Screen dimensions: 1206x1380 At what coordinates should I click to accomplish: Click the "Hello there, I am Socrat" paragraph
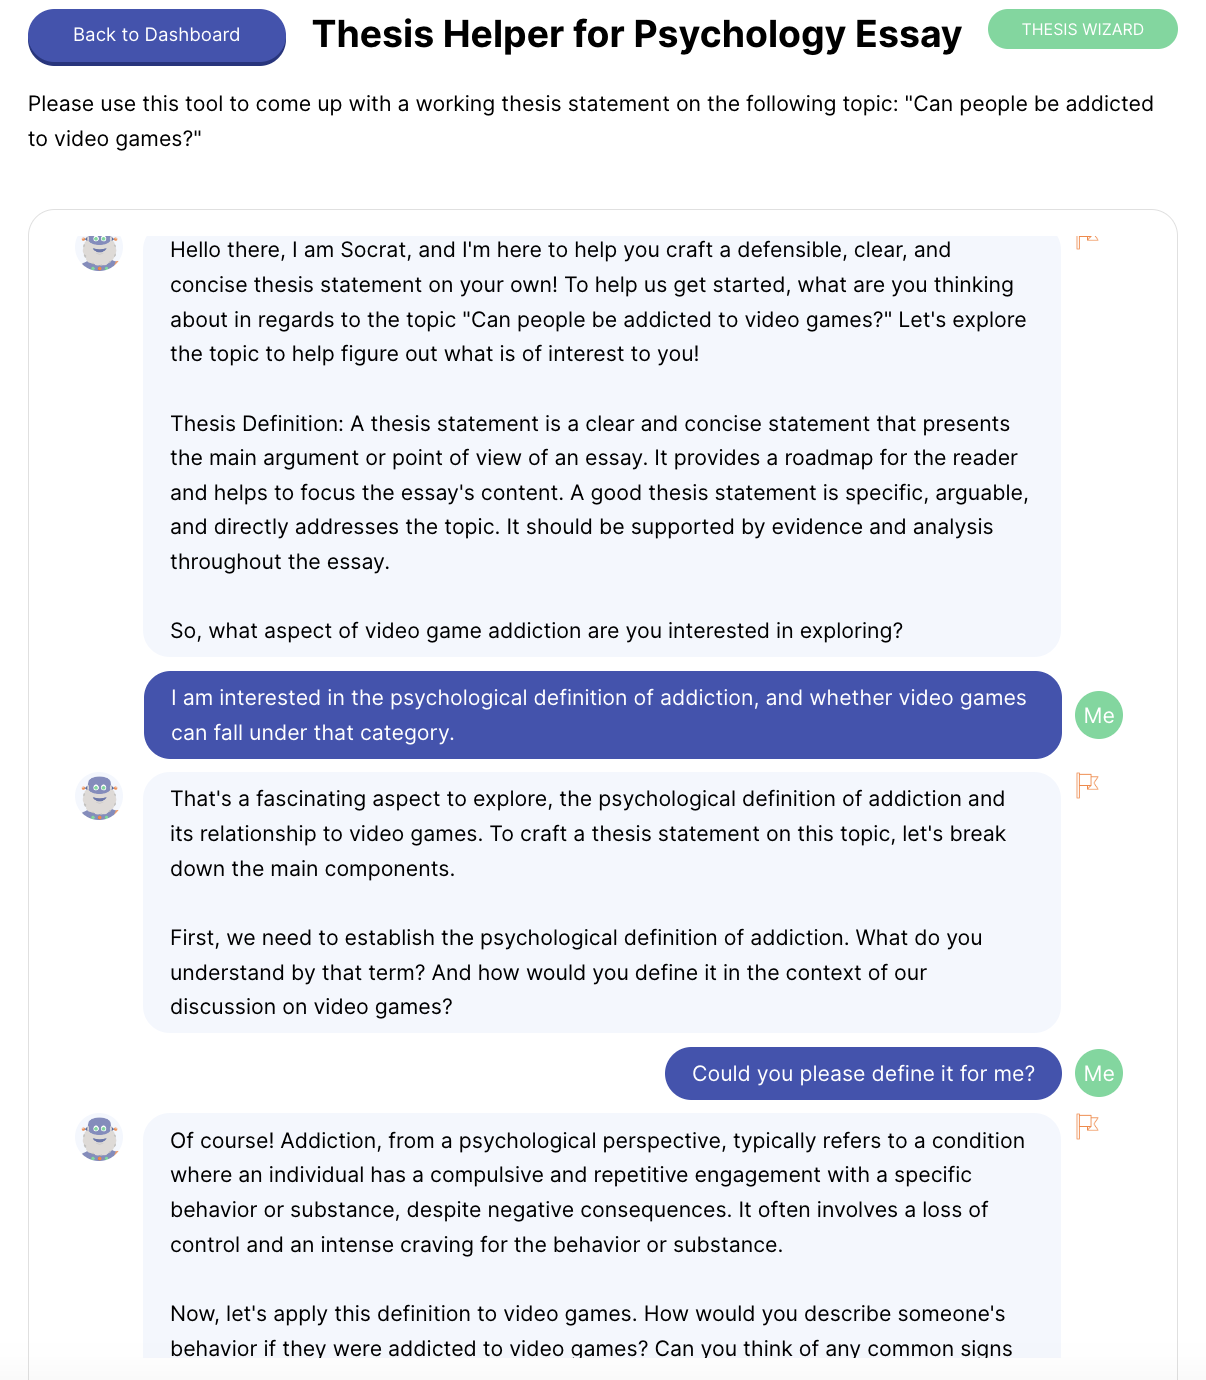598,302
